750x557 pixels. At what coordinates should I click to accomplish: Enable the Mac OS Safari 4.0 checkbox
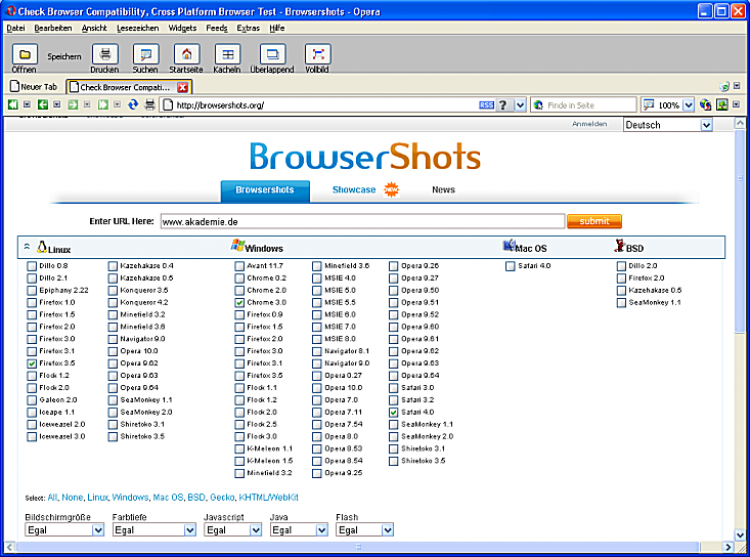click(x=510, y=266)
